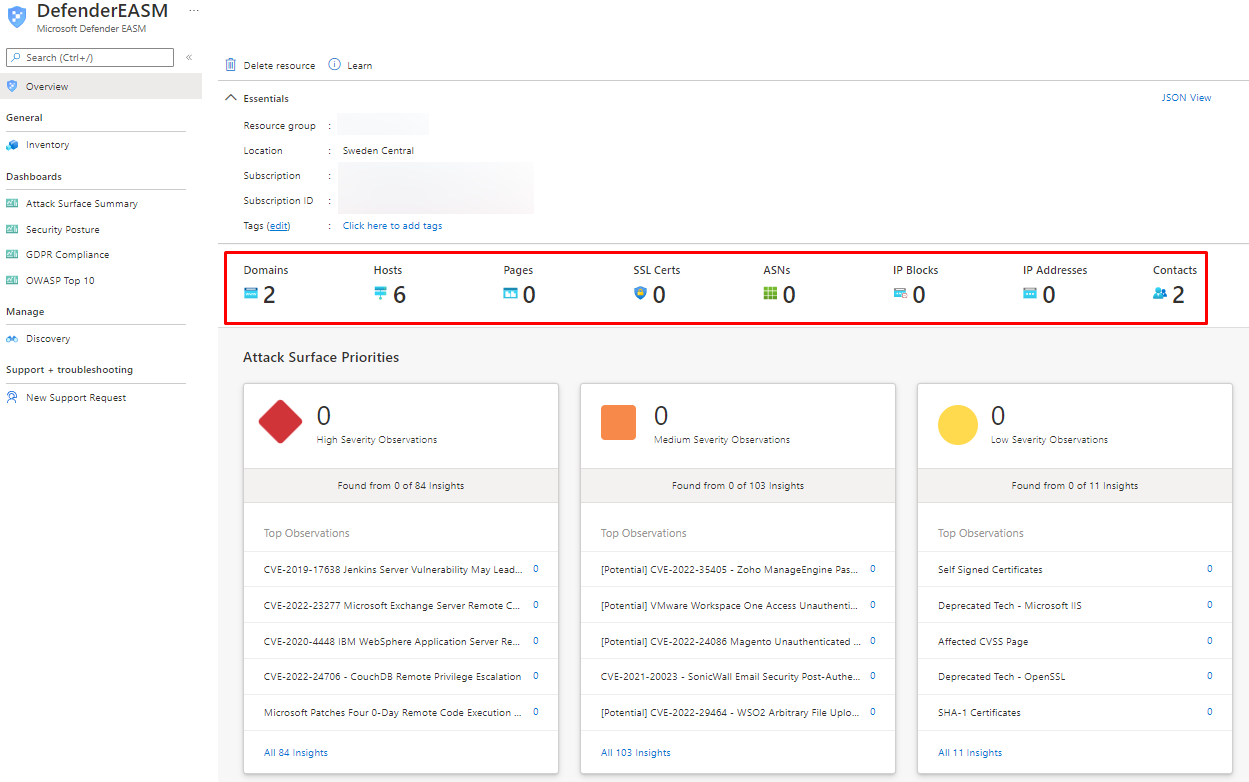Click the Delete resource trash icon
The width and height of the screenshot is (1249, 782).
231,65
